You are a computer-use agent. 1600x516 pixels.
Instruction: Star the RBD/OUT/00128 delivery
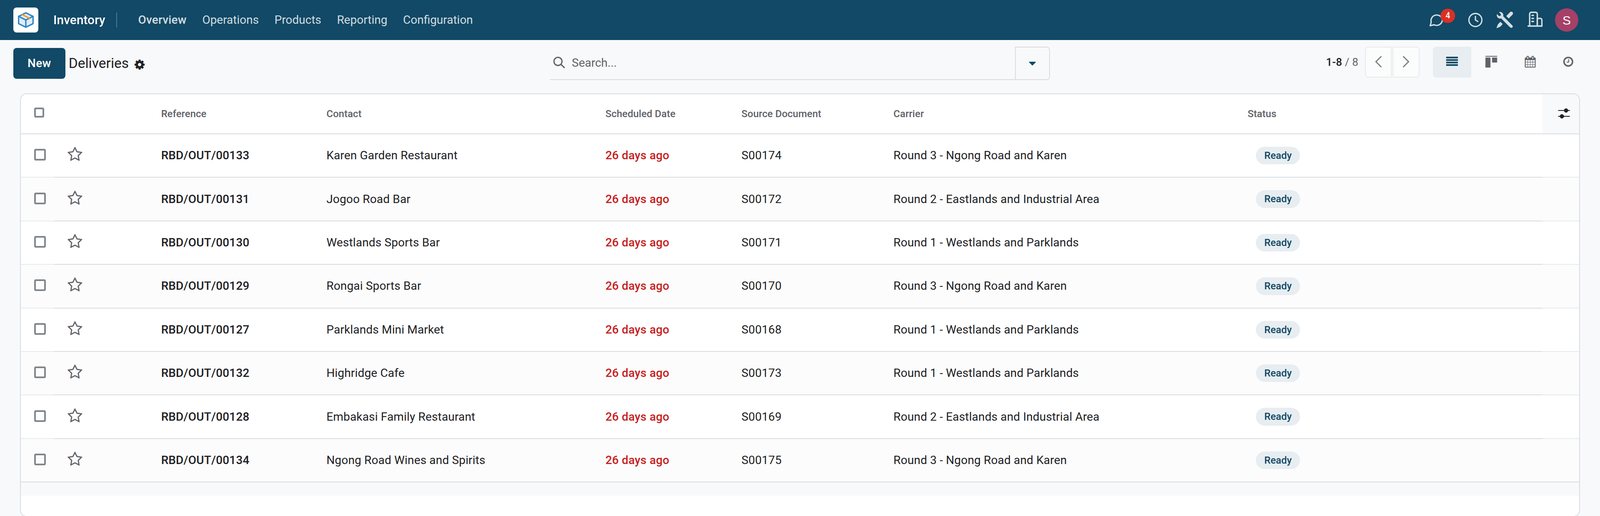coord(75,416)
